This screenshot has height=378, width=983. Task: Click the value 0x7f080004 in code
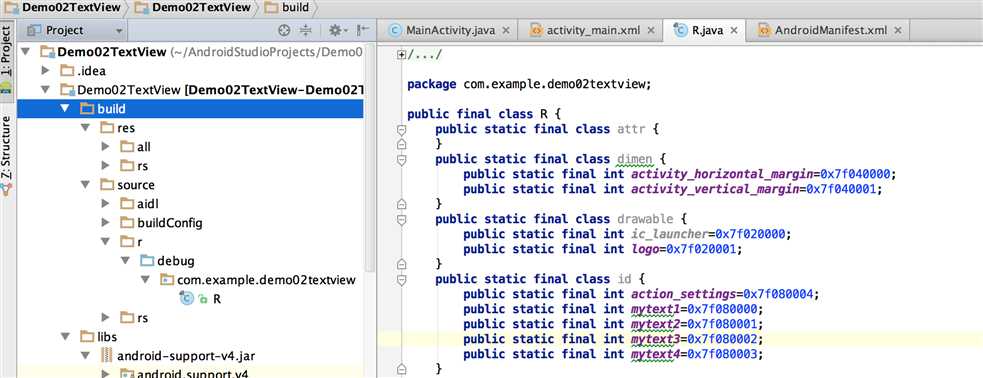click(778, 294)
